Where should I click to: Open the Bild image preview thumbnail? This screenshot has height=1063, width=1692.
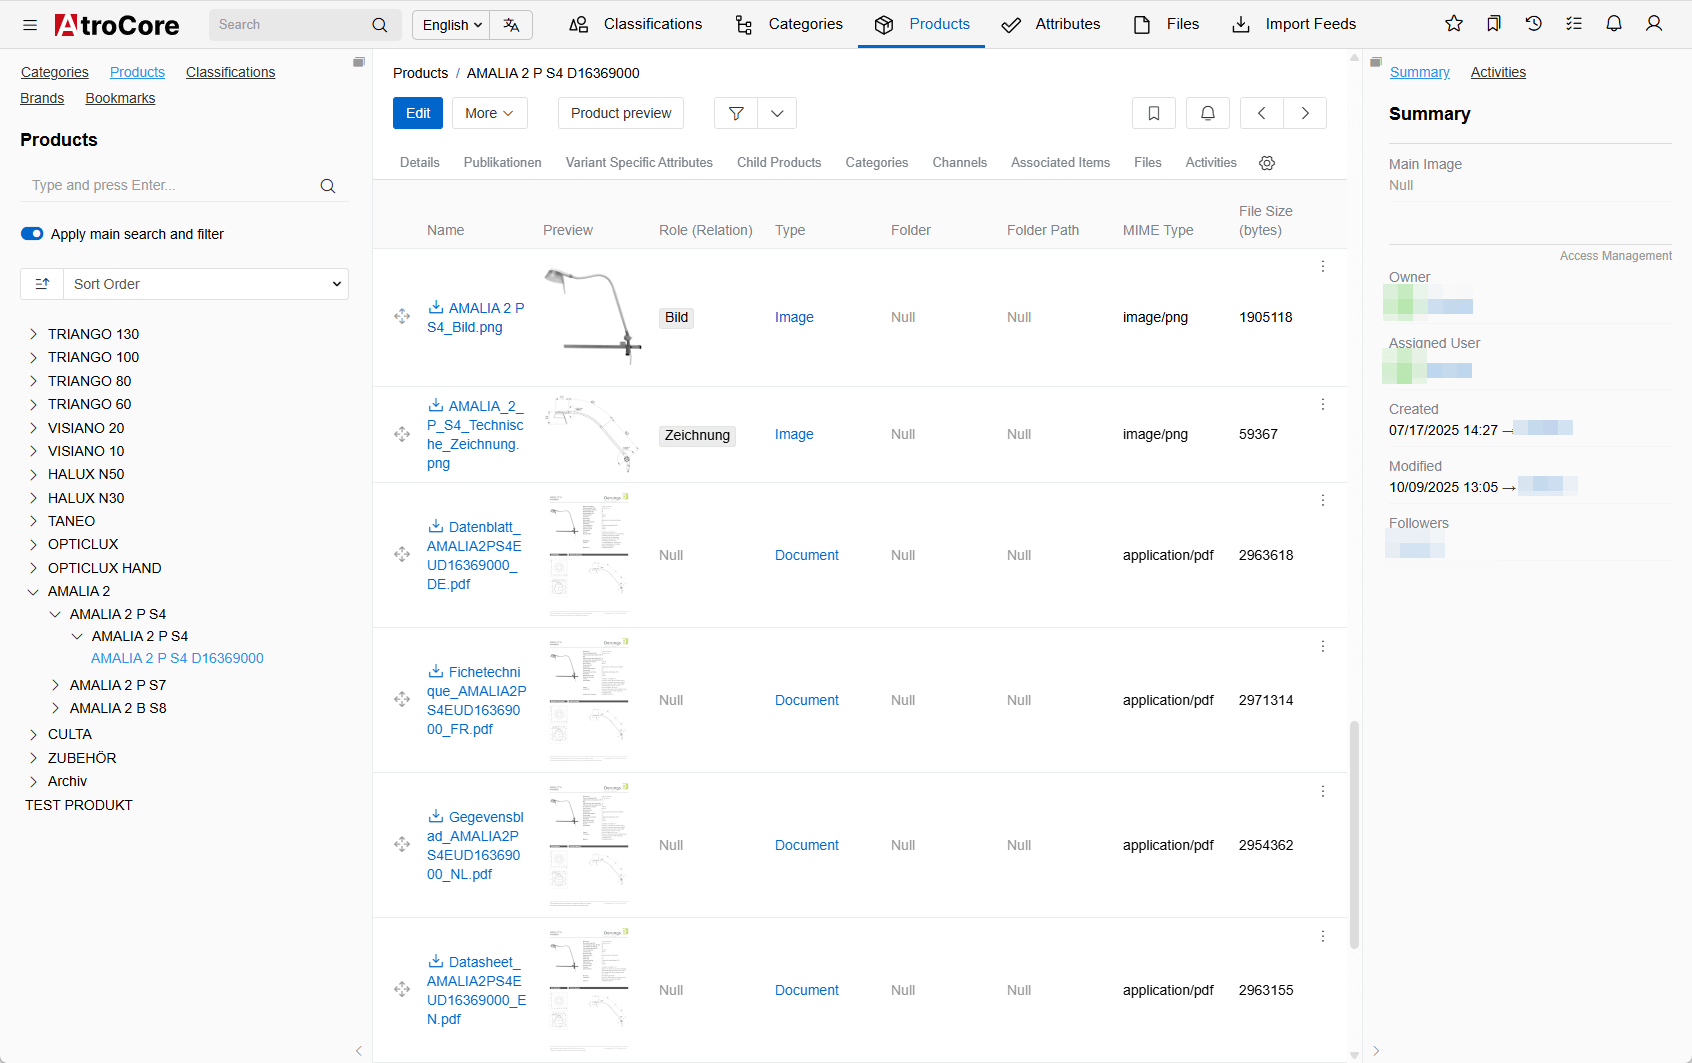tap(592, 316)
